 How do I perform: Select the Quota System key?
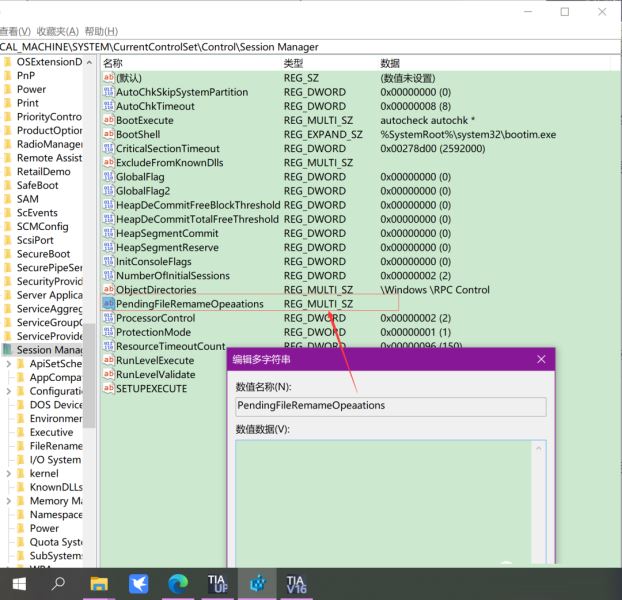click(x=56, y=542)
